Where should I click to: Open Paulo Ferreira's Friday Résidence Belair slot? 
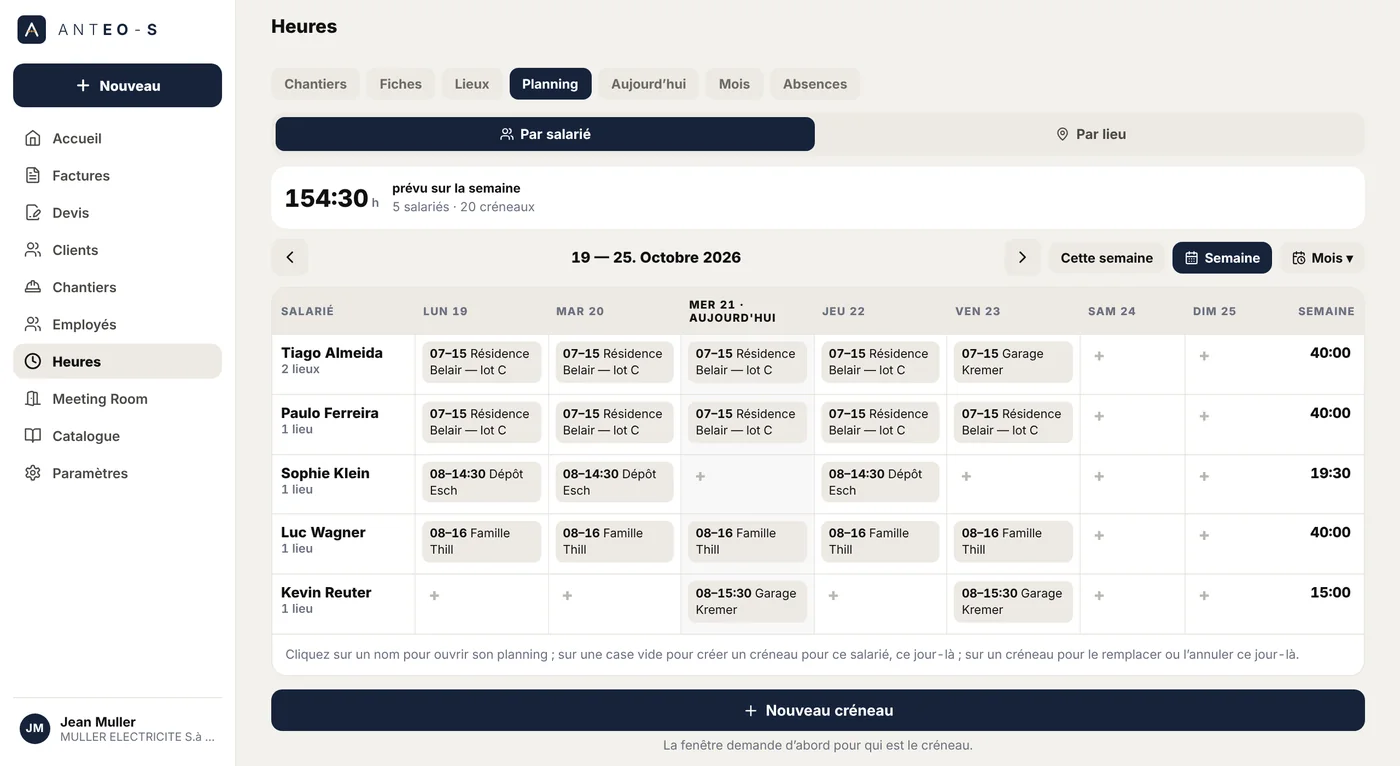[1014, 422]
